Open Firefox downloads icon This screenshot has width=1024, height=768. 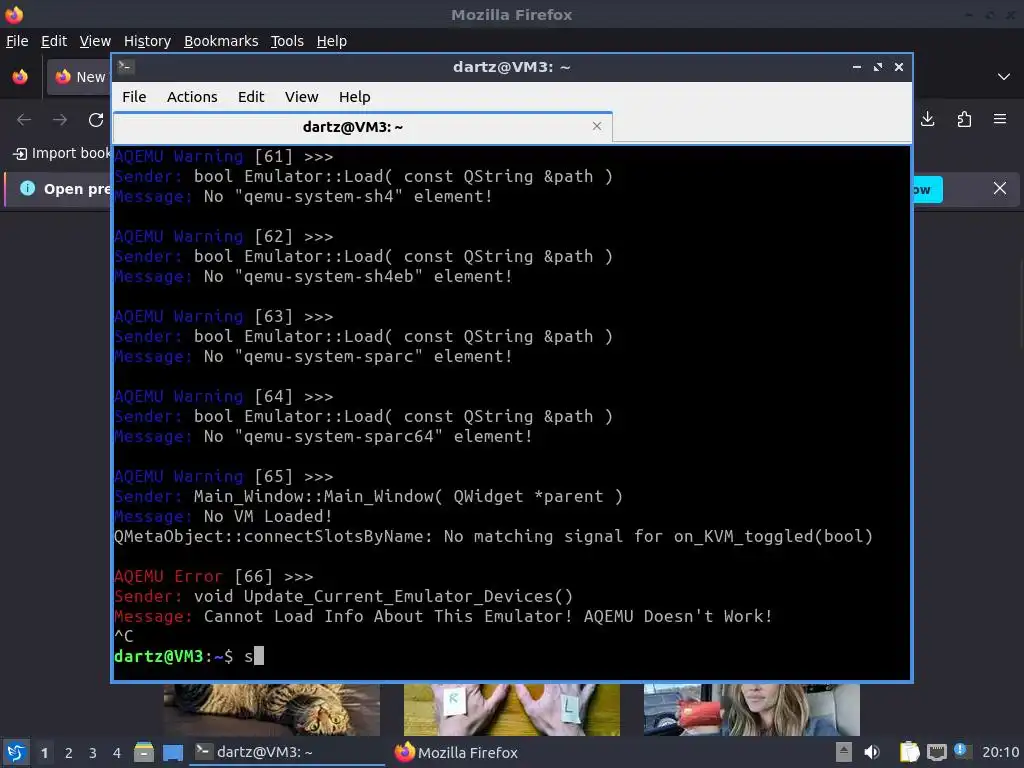[x=927, y=119]
